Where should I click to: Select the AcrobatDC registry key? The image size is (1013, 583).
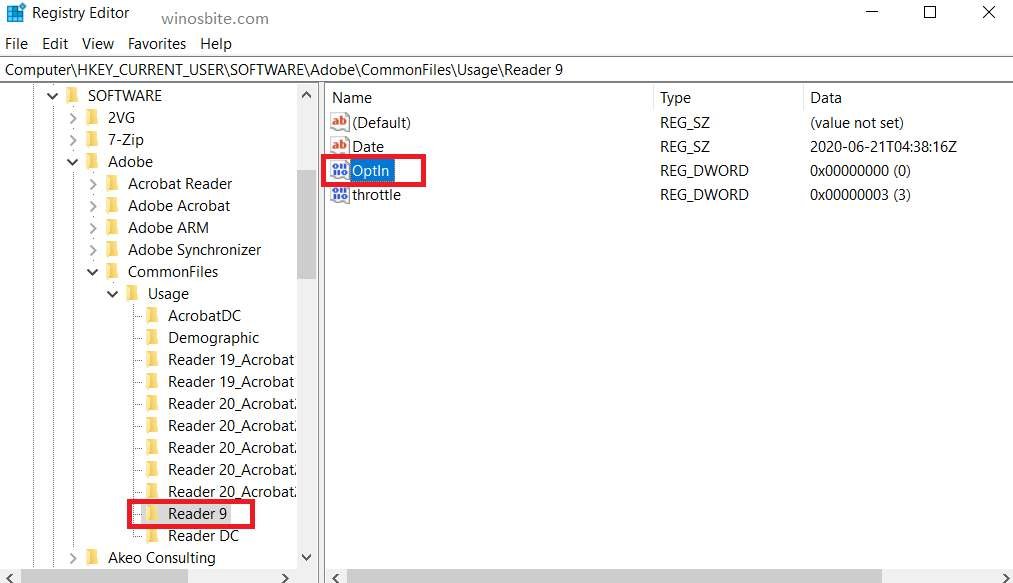152,315
